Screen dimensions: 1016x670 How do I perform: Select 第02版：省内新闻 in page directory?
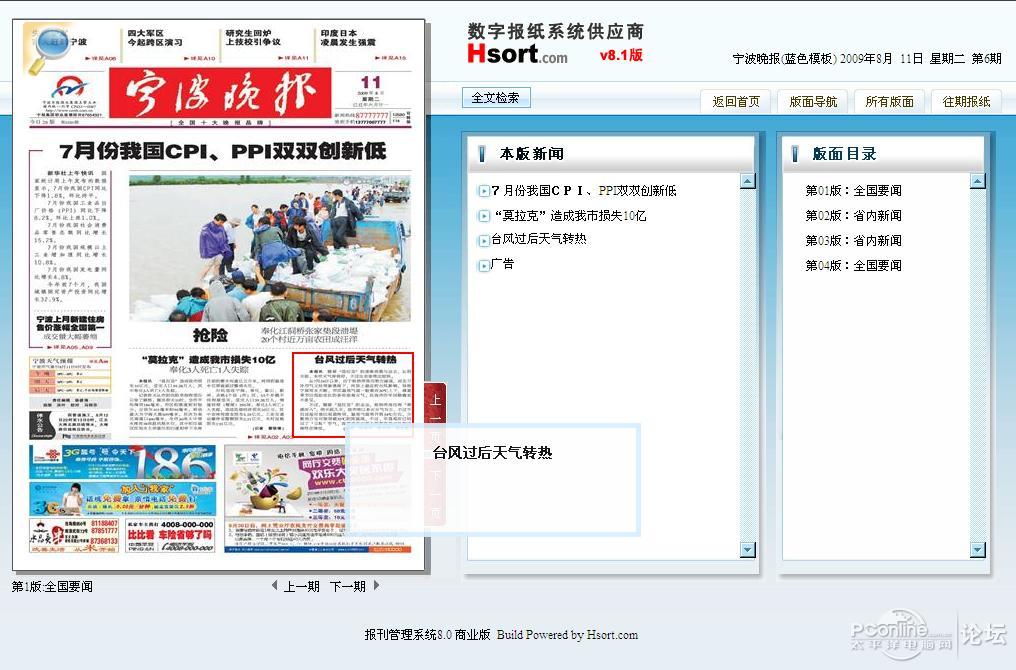click(x=853, y=215)
